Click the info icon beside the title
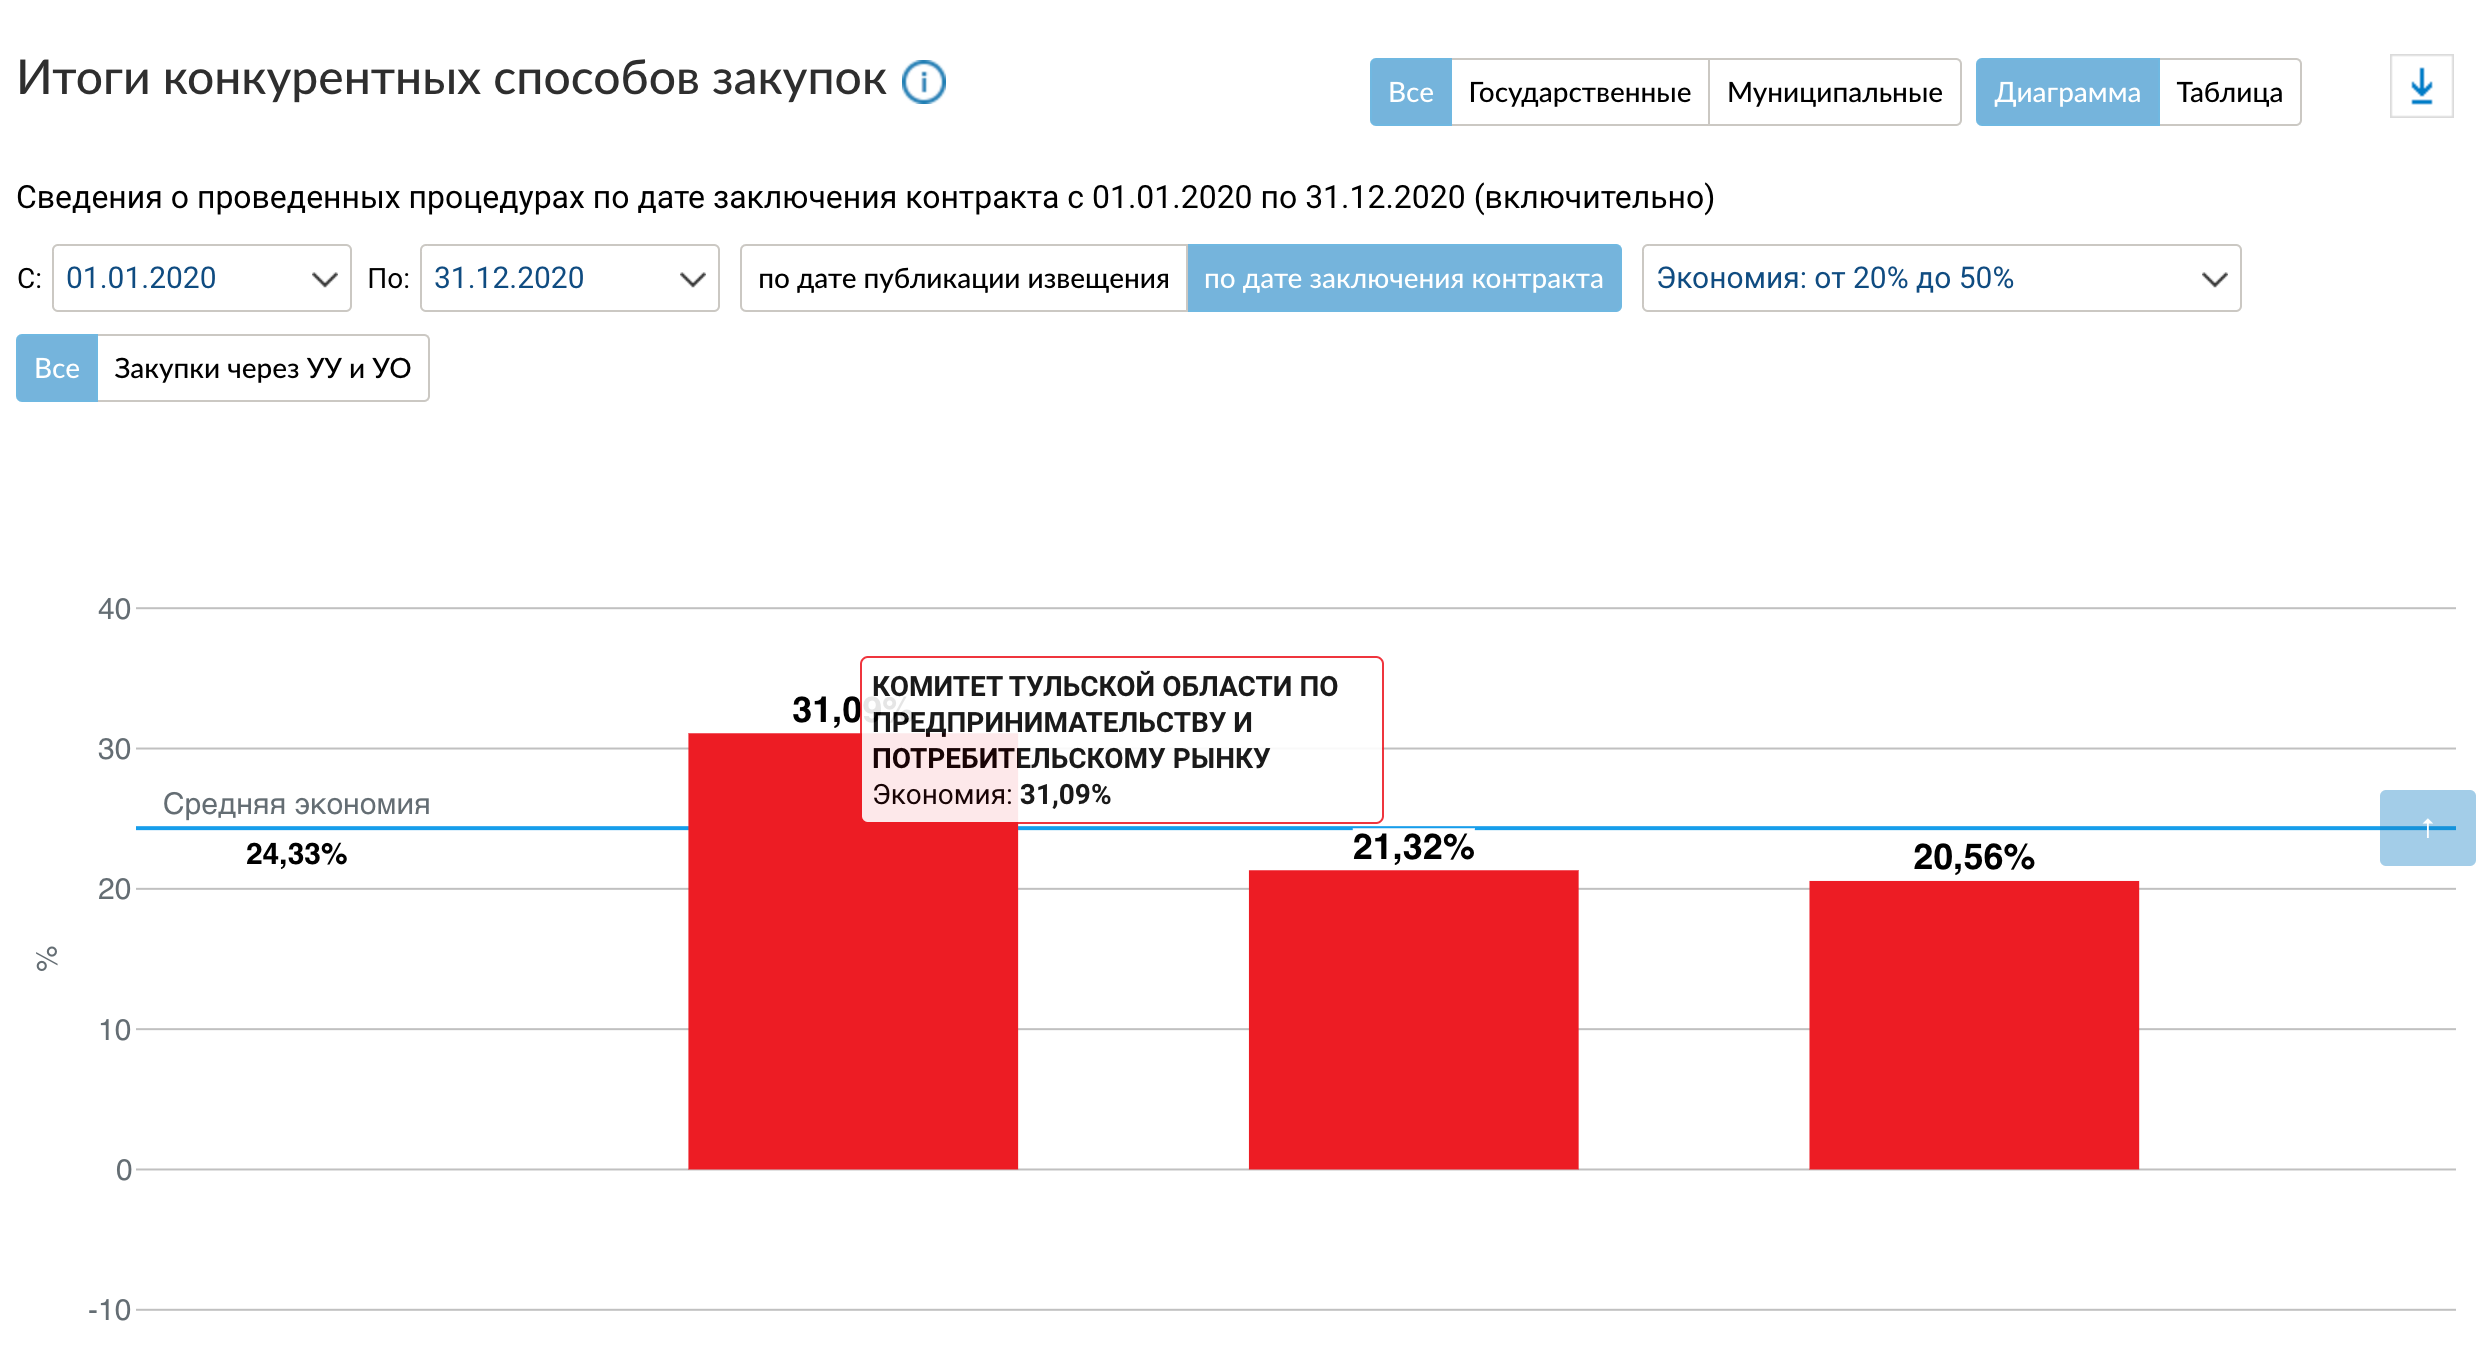Viewport: 2492px width, 1348px height. (923, 82)
